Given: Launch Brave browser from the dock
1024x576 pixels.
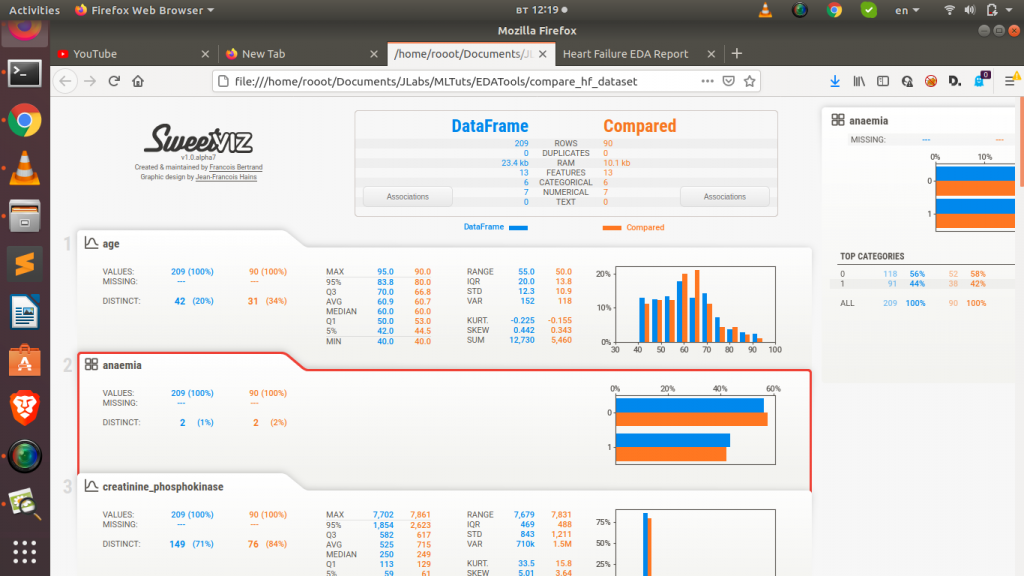Looking at the screenshot, I should tap(24, 406).
